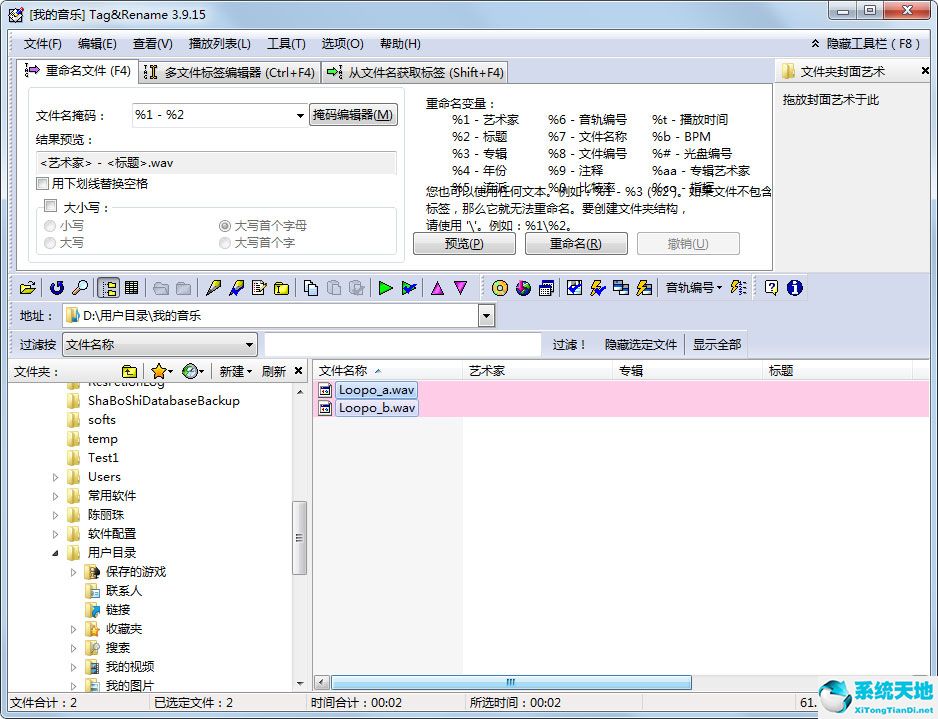
Task: Click the copy pages toolbar icon
Action: coord(311,288)
